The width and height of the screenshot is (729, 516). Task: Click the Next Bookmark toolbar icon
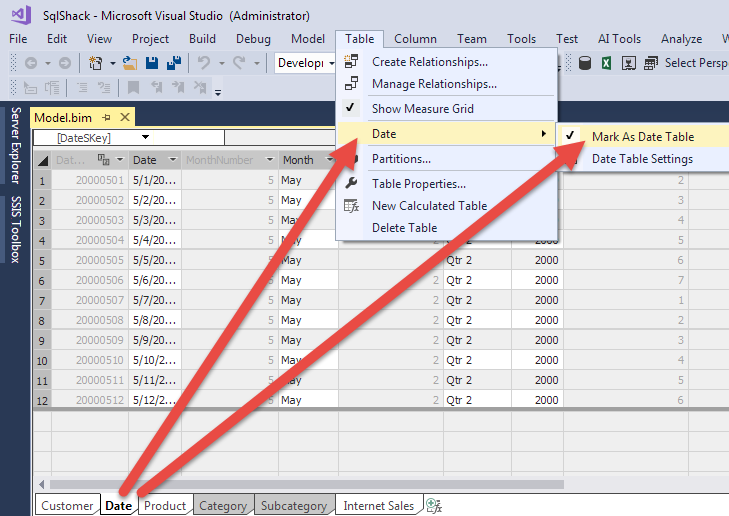click(x=178, y=87)
